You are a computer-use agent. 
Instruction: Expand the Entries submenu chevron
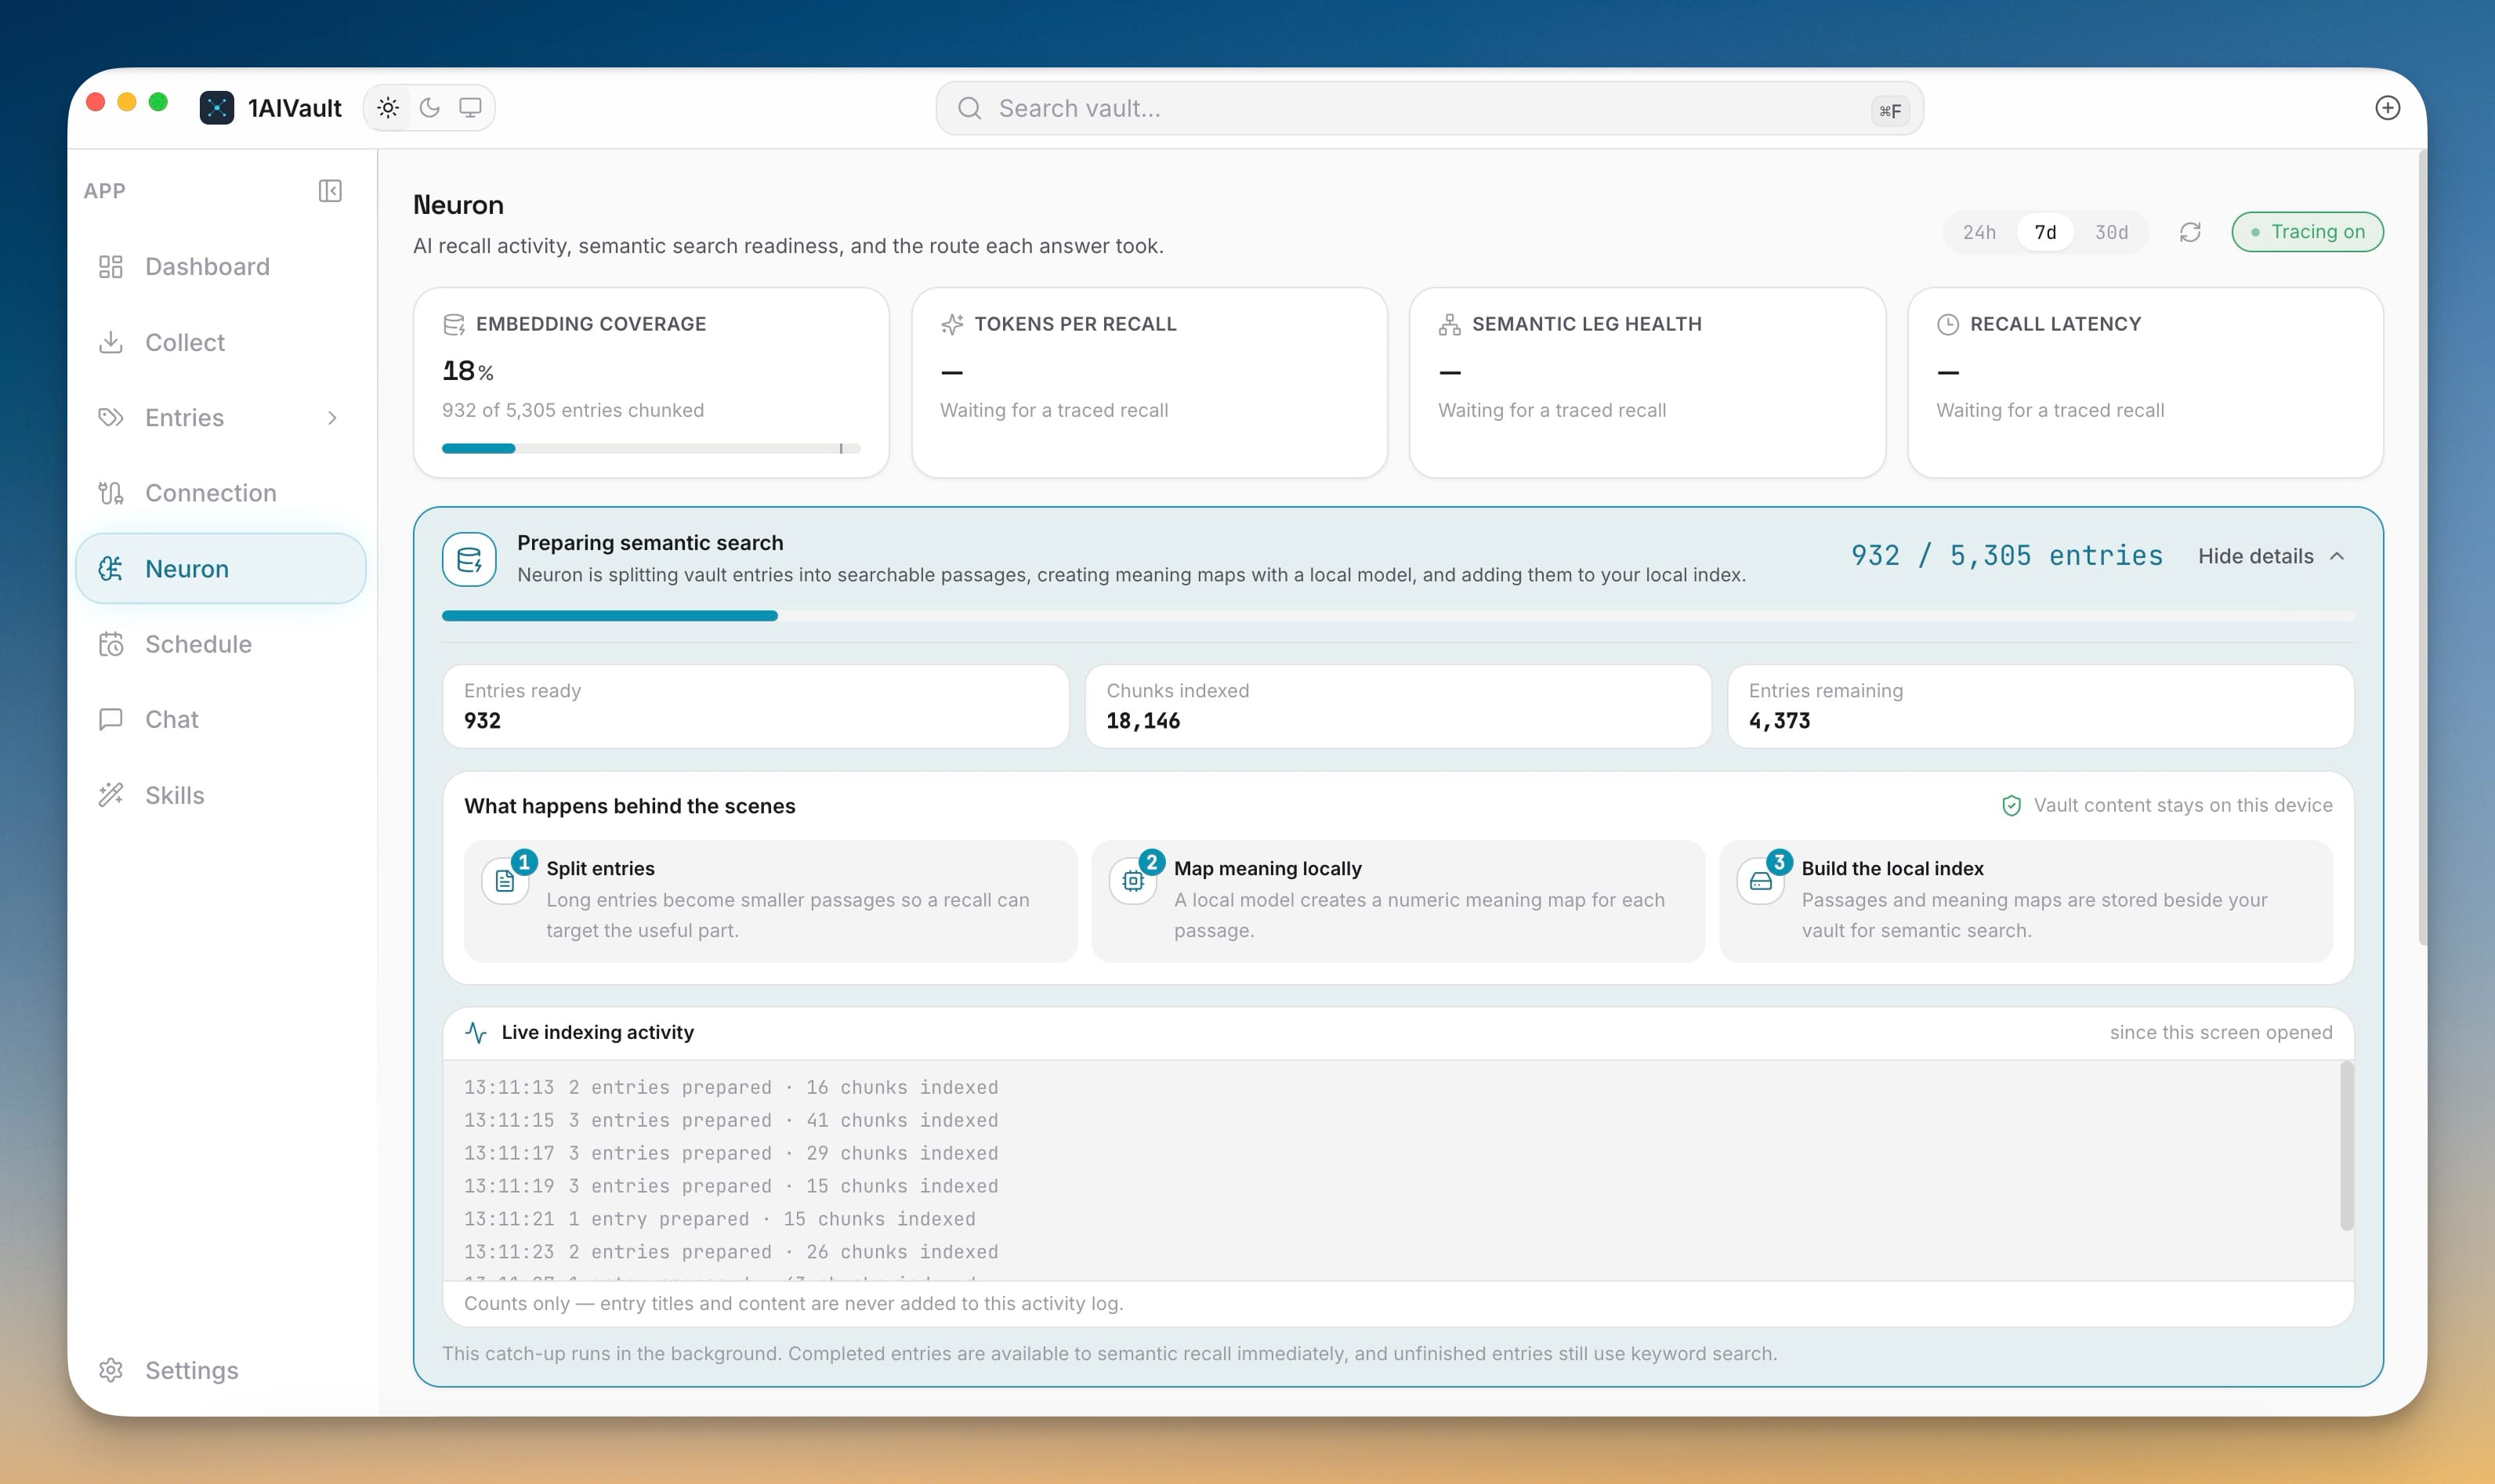[332, 418]
